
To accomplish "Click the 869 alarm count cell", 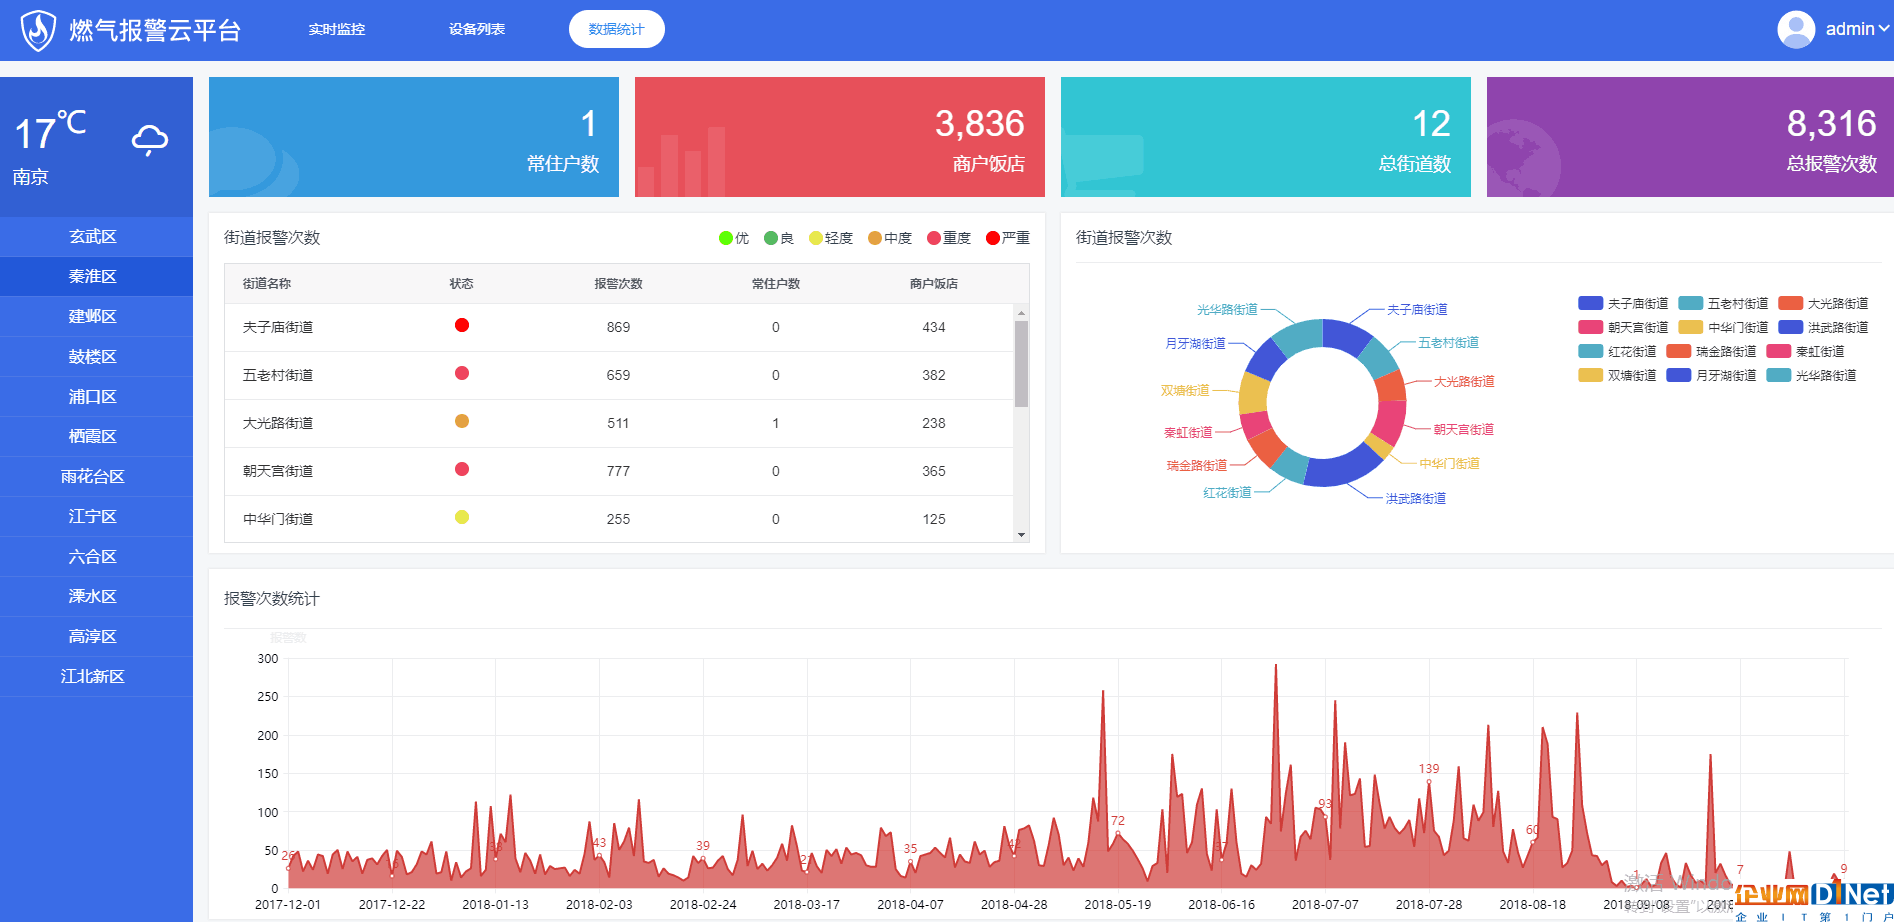I will pos(618,327).
